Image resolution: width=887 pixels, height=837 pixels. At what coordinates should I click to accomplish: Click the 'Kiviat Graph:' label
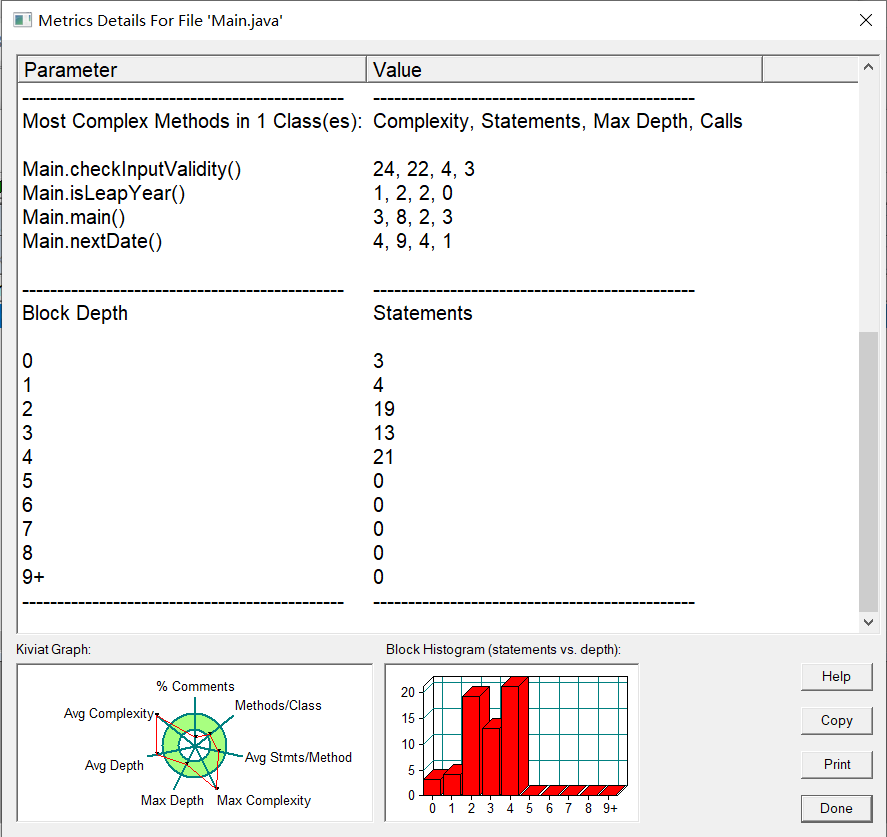[53, 649]
